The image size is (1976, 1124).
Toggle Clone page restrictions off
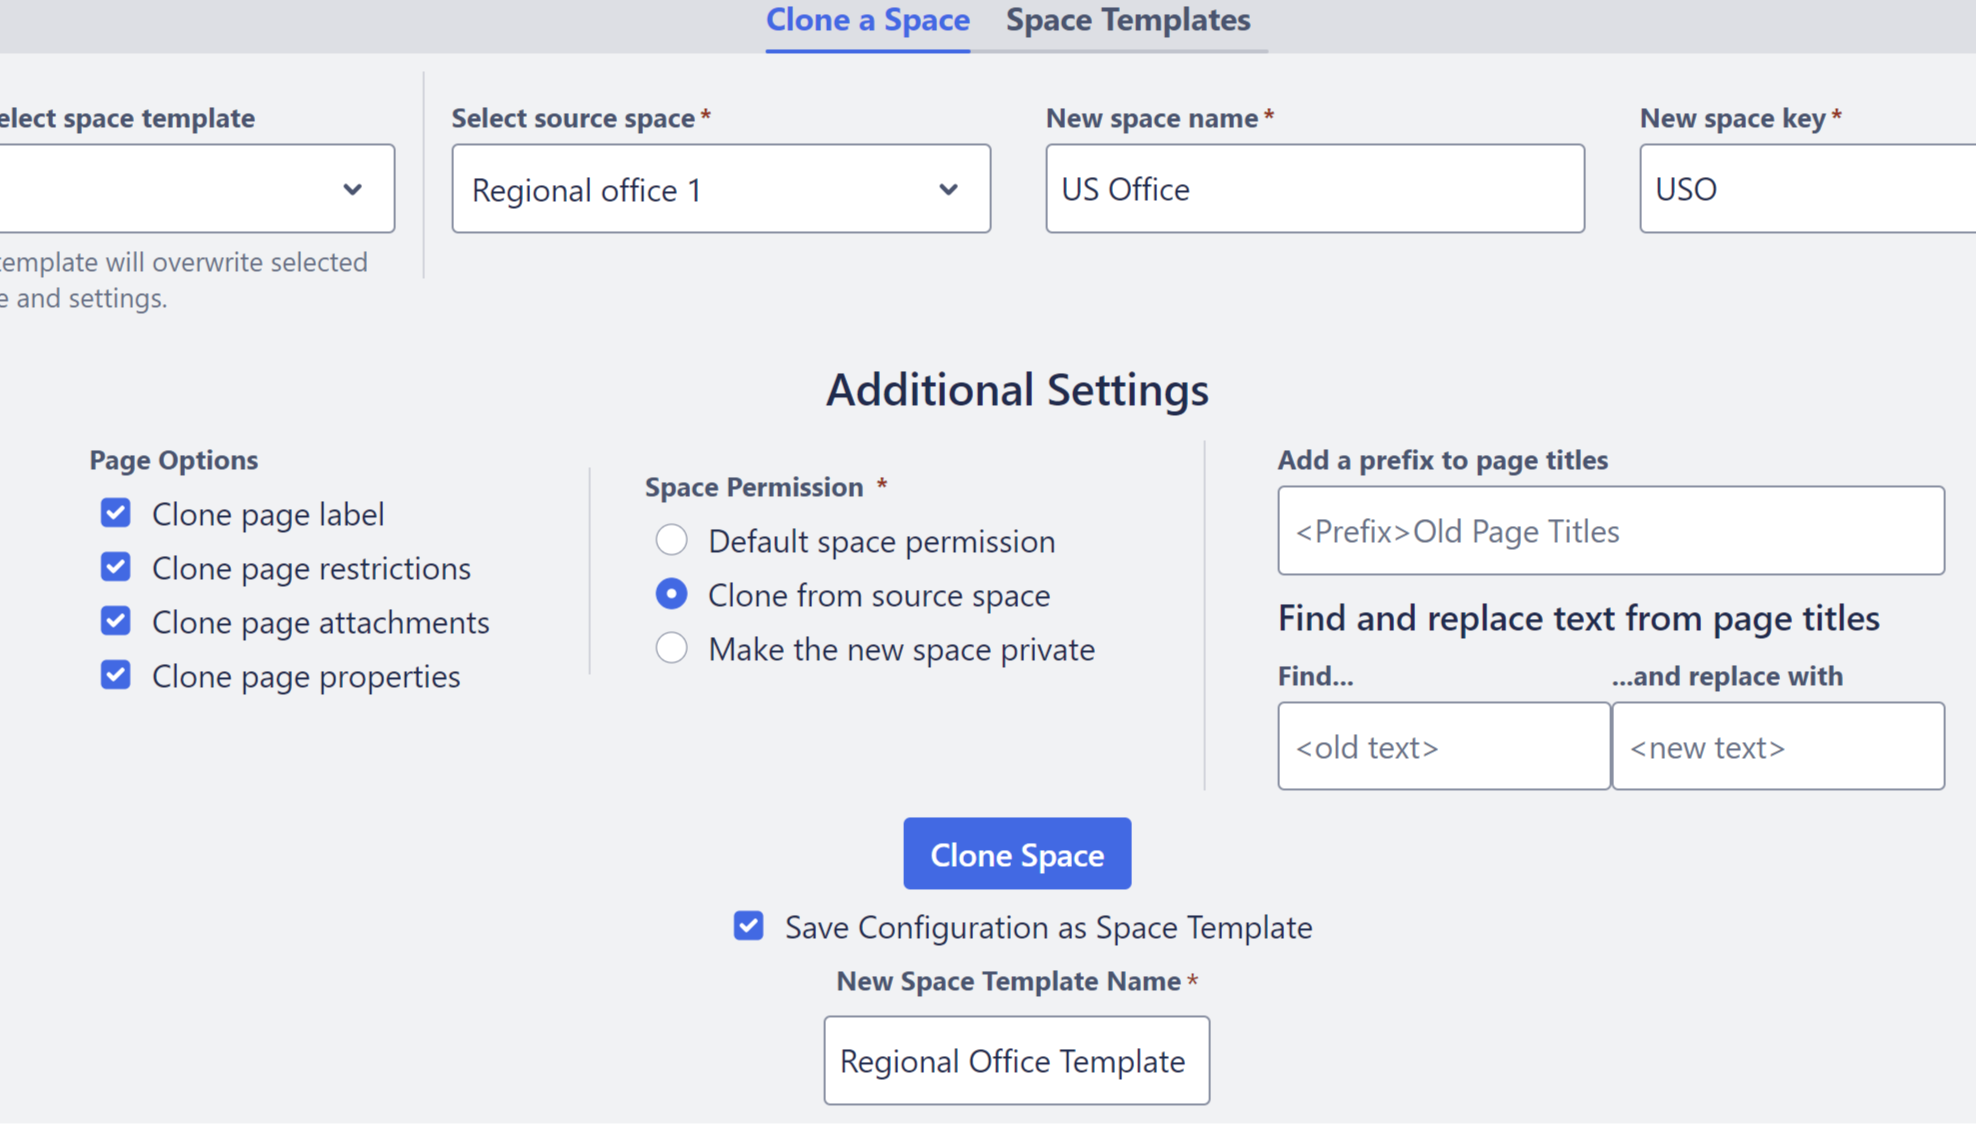tap(115, 567)
